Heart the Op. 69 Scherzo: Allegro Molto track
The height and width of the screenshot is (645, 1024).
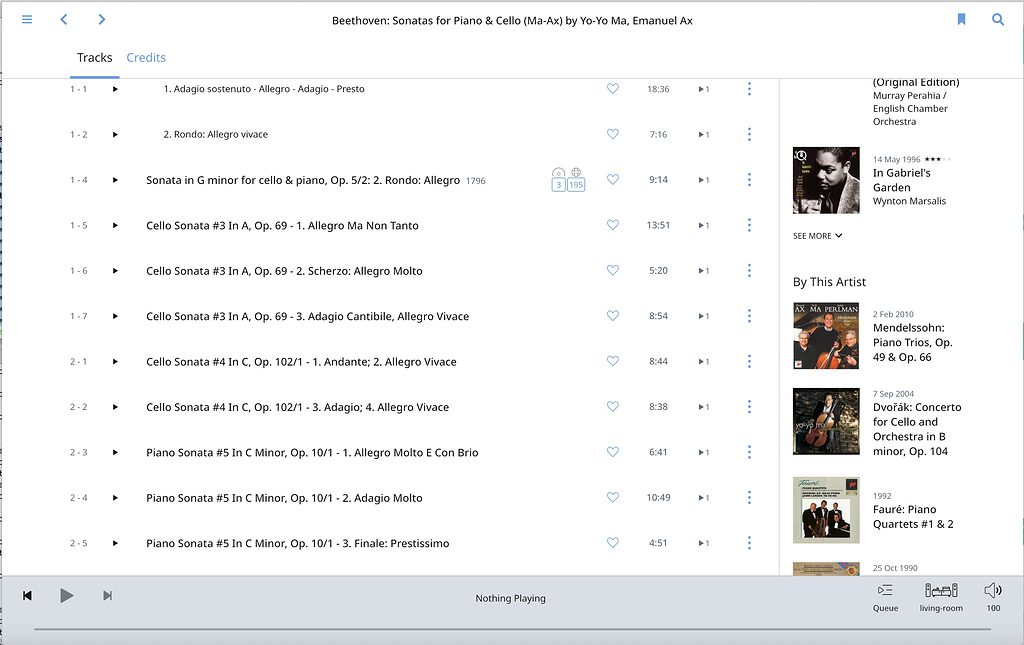click(613, 271)
